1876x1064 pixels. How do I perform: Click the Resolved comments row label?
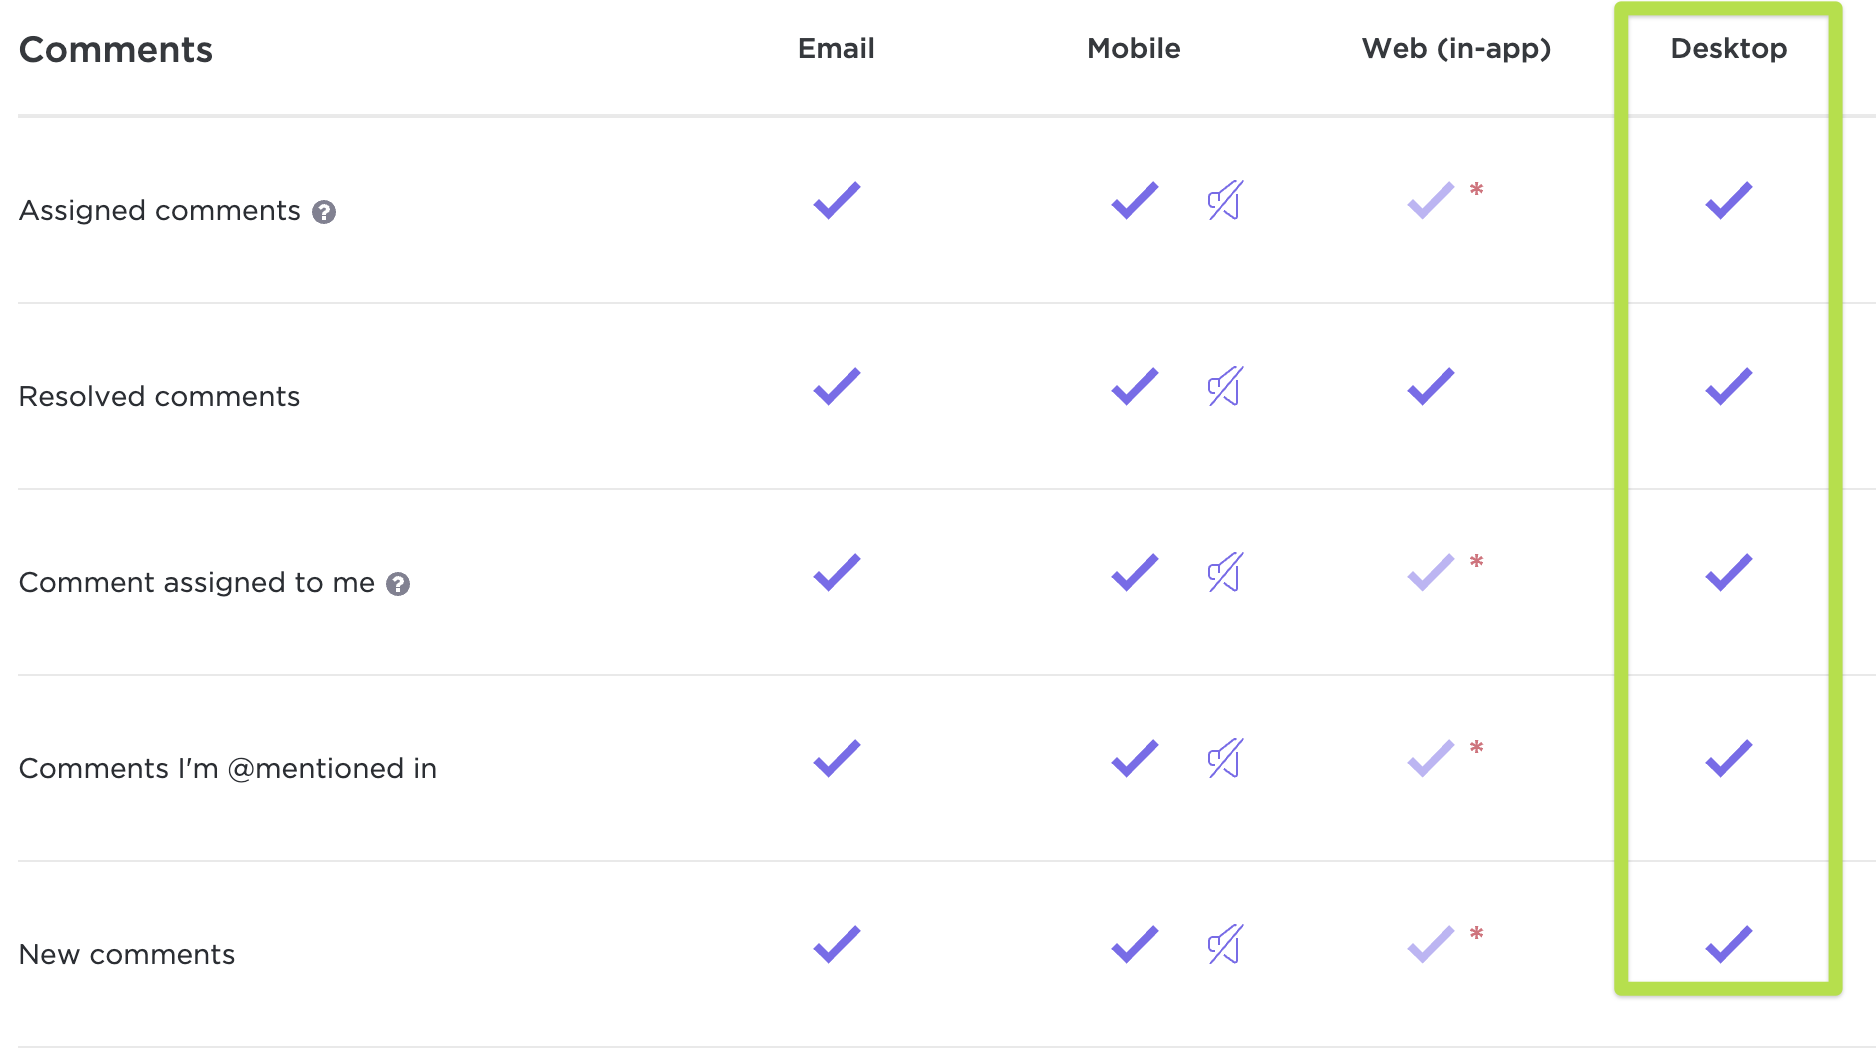coord(159,397)
